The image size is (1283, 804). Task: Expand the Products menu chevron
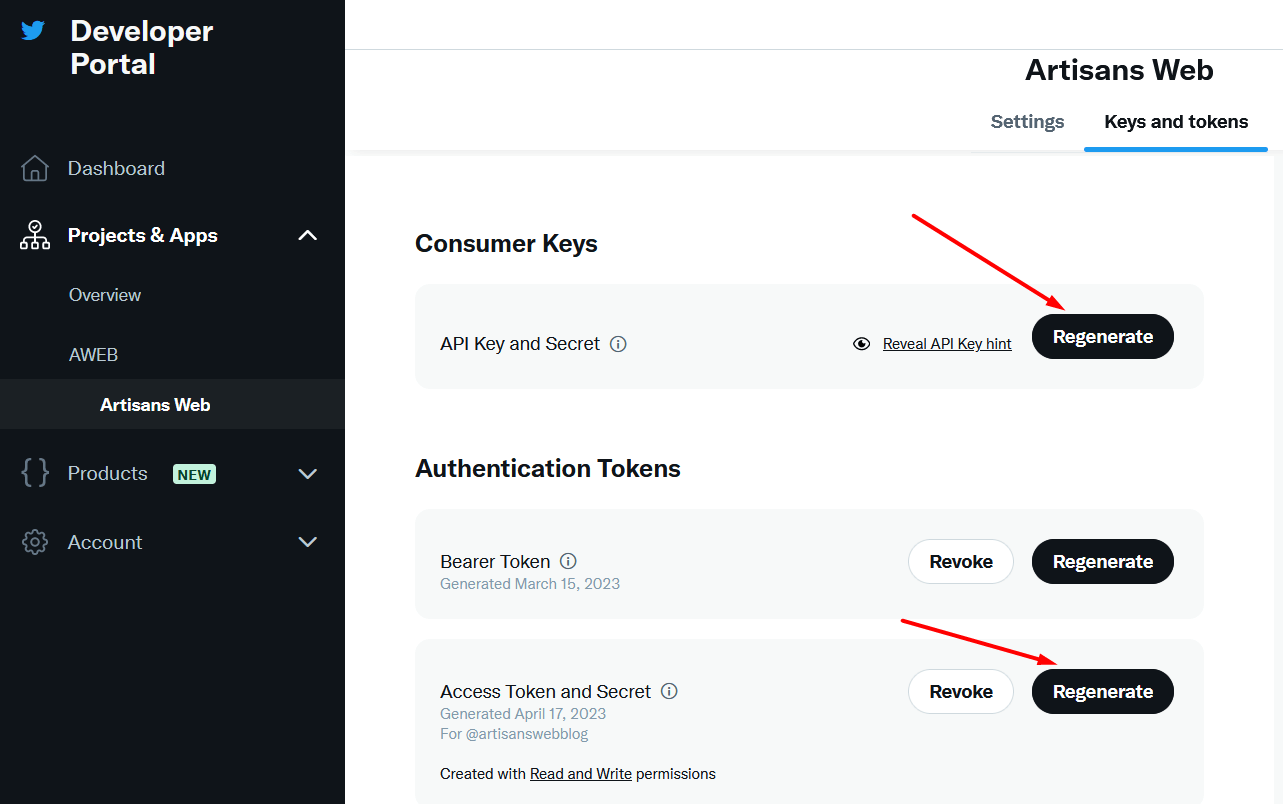(x=308, y=474)
